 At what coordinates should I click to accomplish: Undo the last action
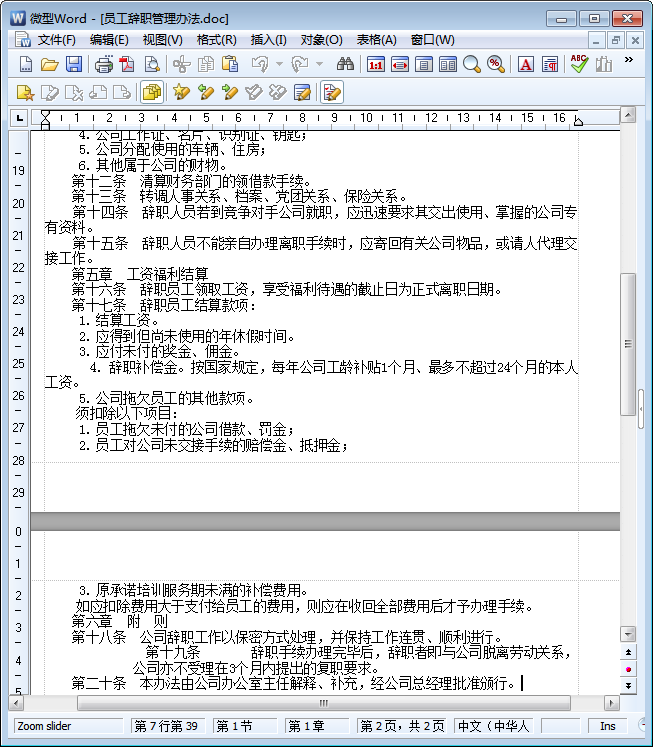(x=260, y=64)
